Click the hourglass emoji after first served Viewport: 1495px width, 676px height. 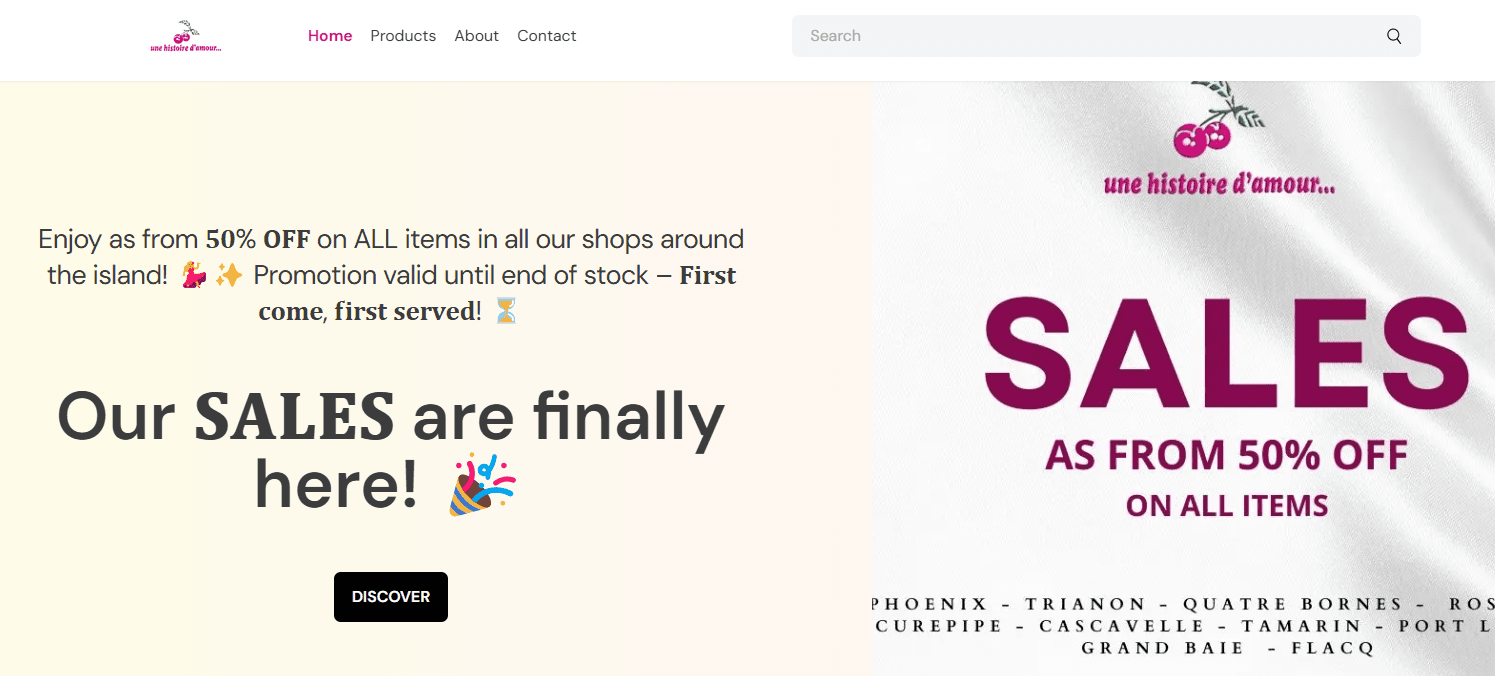click(506, 311)
